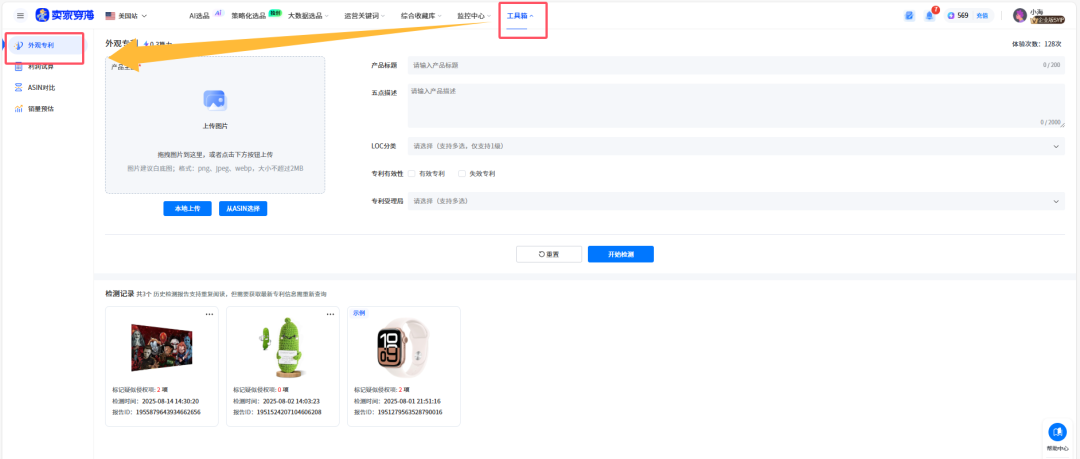Click the AI badge beside AI选品

218,12
